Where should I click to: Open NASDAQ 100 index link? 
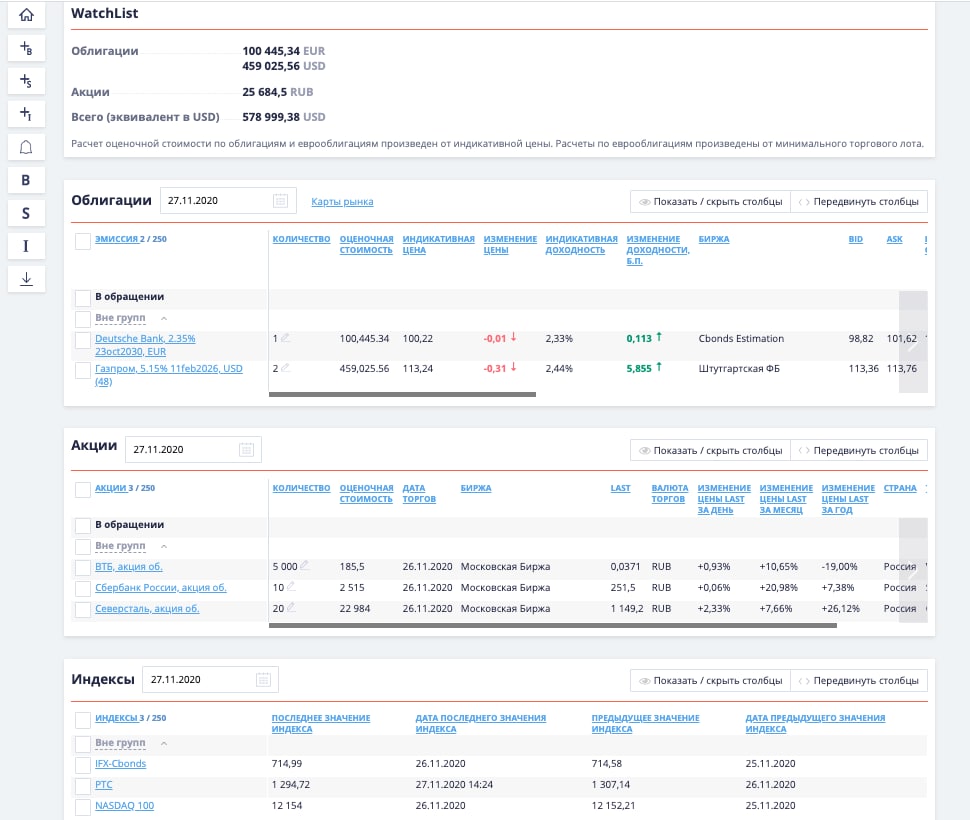(x=124, y=806)
